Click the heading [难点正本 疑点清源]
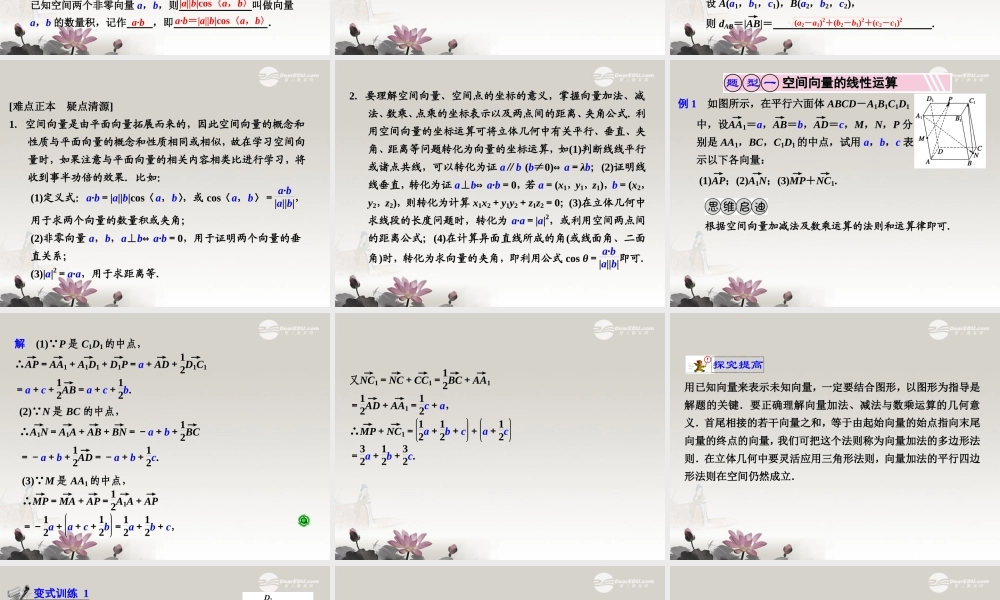 pyautogui.click(x=61, y=106)
